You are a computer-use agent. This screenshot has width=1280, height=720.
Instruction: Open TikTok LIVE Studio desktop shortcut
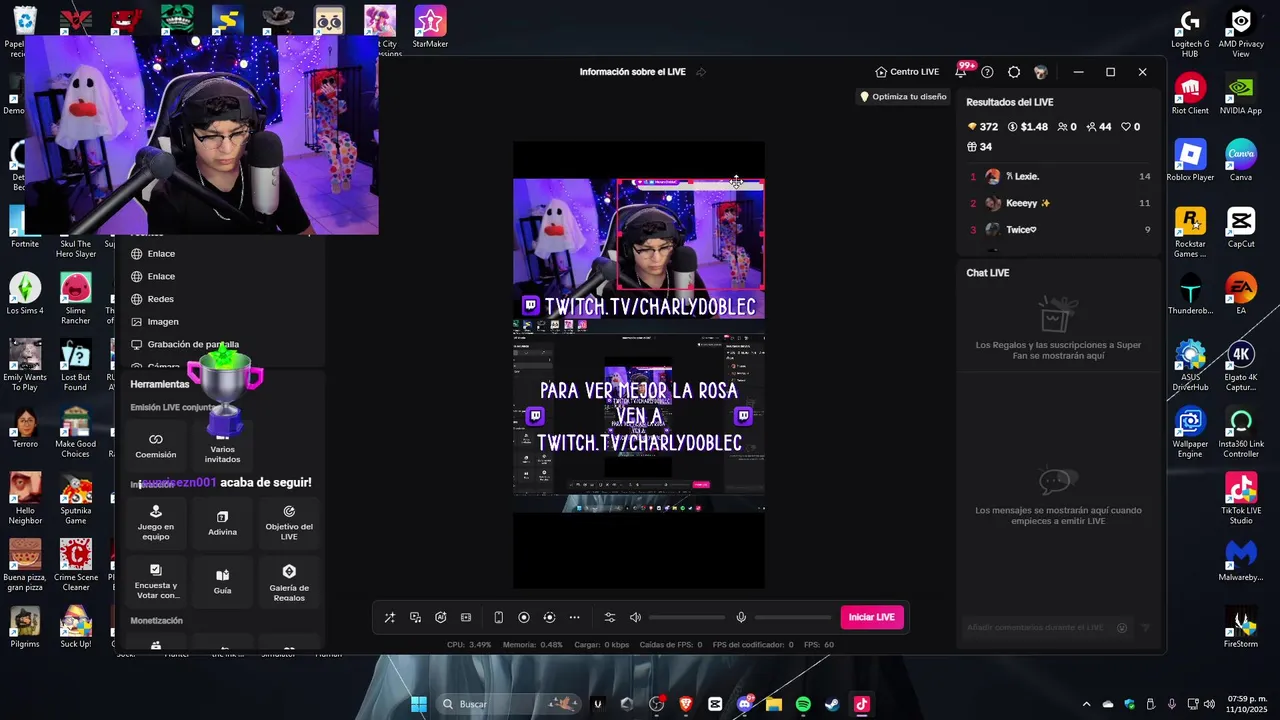tap(1241, 498)
